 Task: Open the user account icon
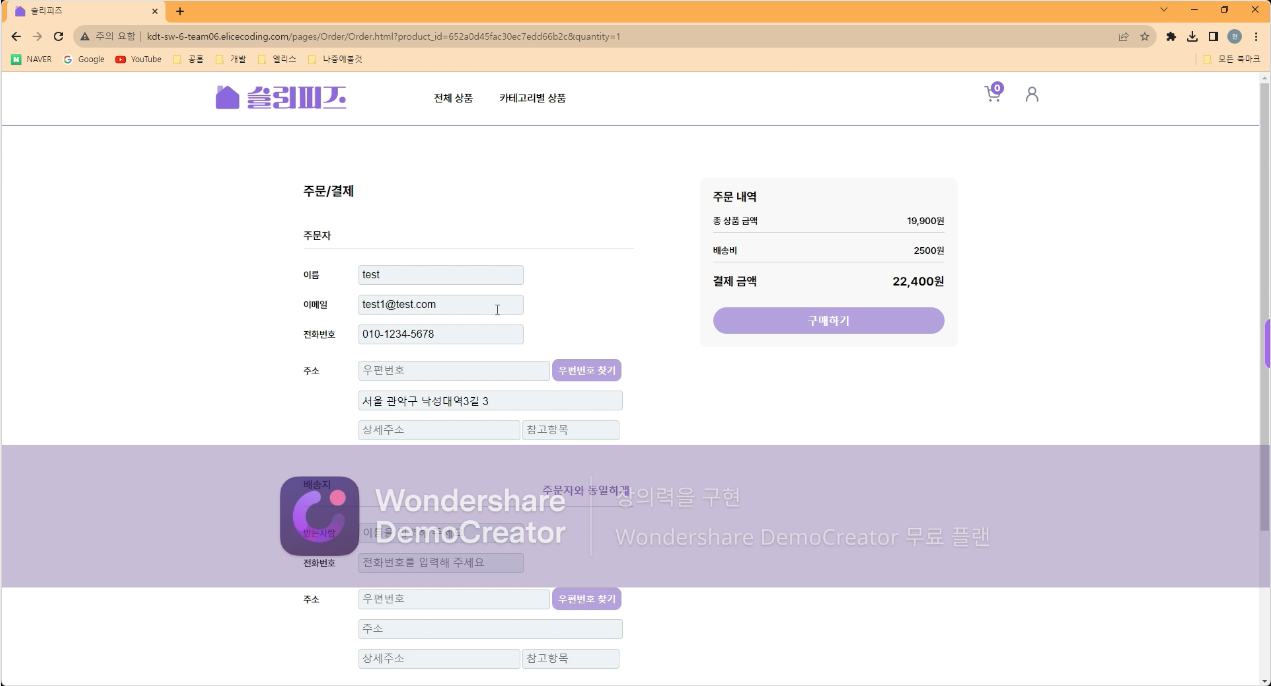[1032, 94]
